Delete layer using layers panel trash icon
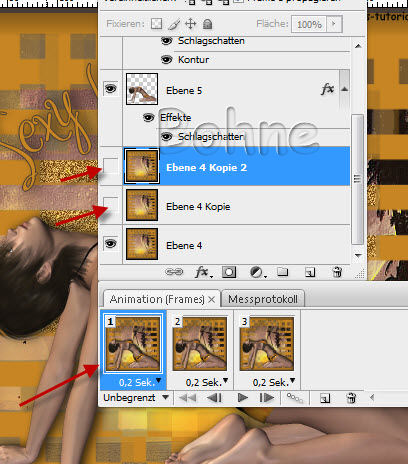Viewport: 408px width, 464px height. pyautogui.click(x=337, y=272)
